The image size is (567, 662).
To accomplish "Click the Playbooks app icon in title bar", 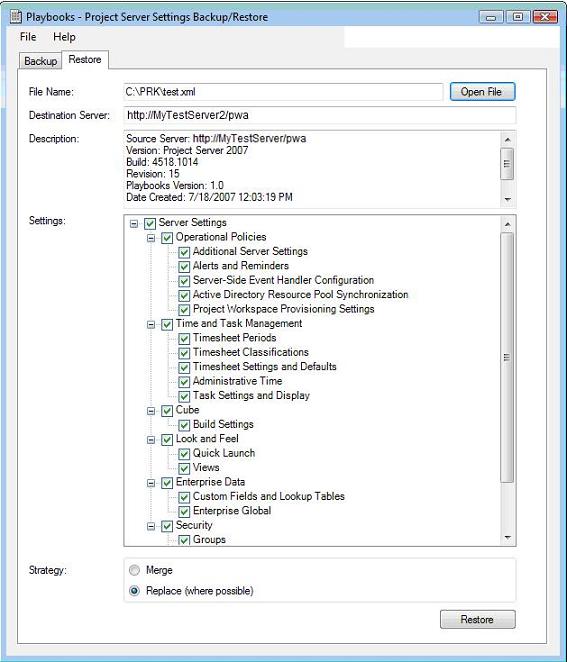I will coord(15,16).
